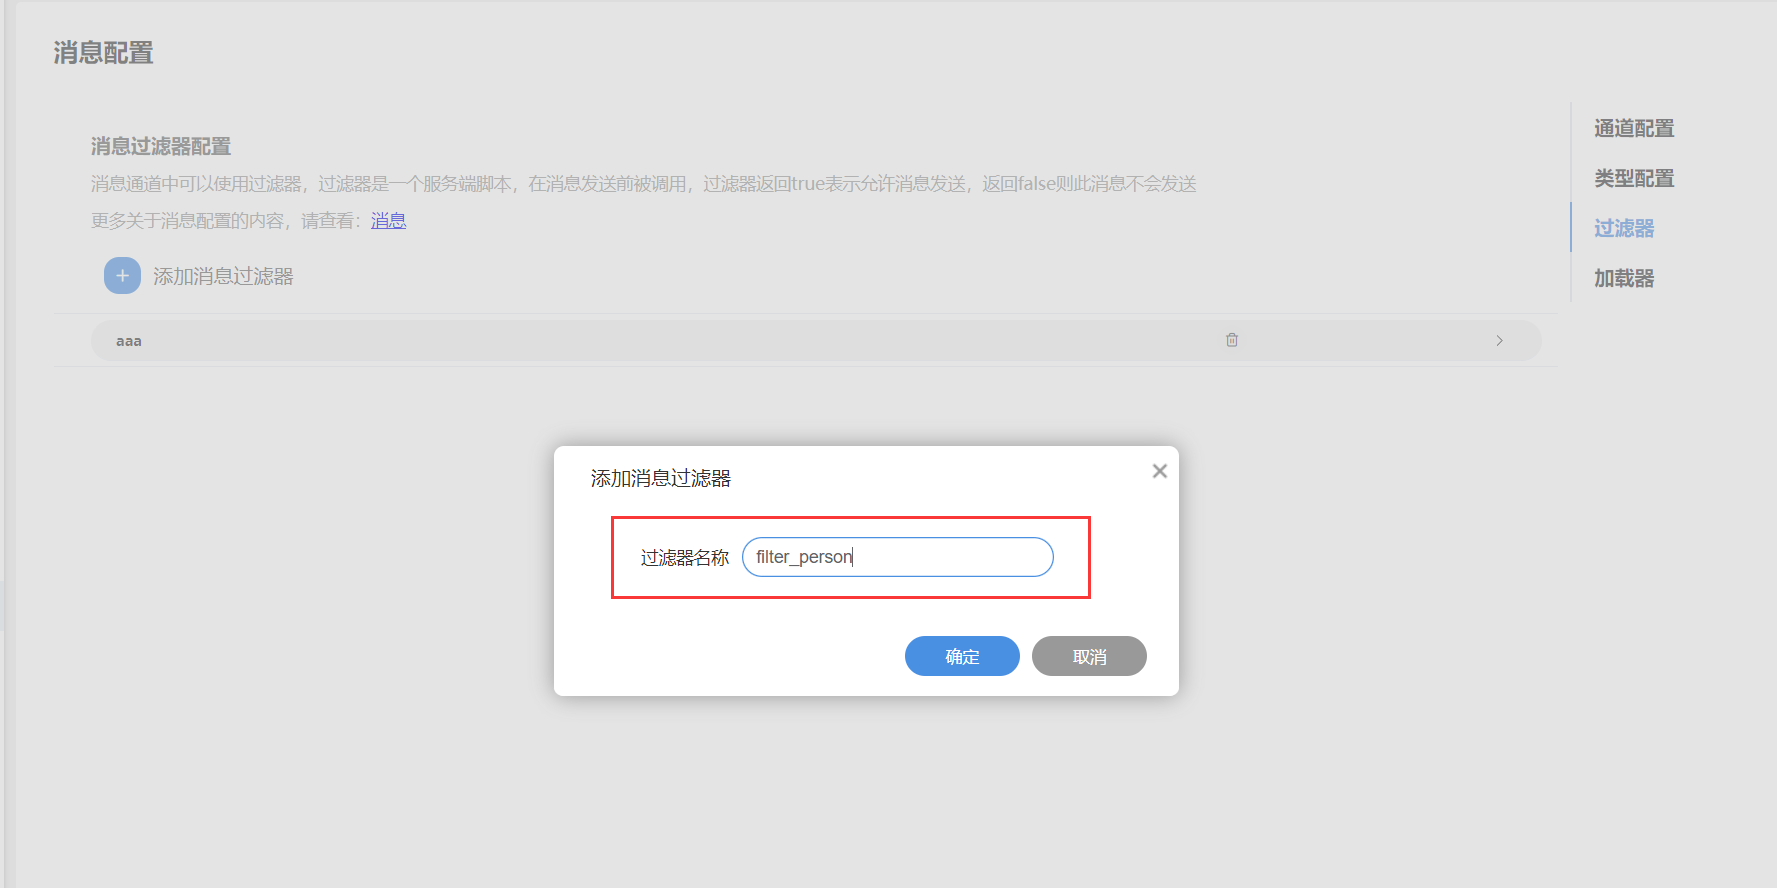Select the 过滤器 side navigation item

[x=1623, y=228]
